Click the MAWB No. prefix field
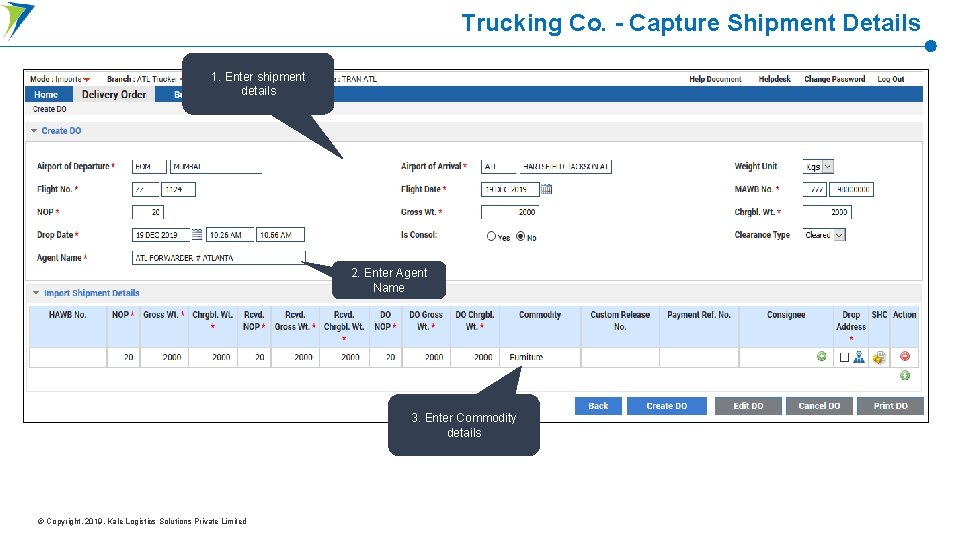The width and height of the screenshot is (960, 540). pyautogui.click(x=815, y=190)
